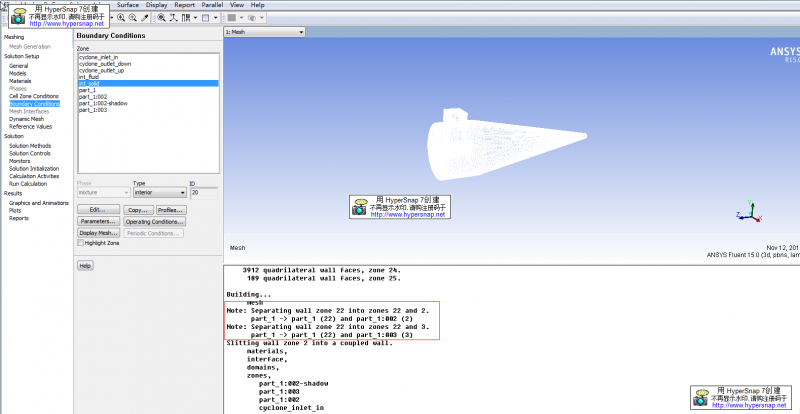Click the Profiles... button
Screen dimensions: 800x414
[x=171, y=210]
